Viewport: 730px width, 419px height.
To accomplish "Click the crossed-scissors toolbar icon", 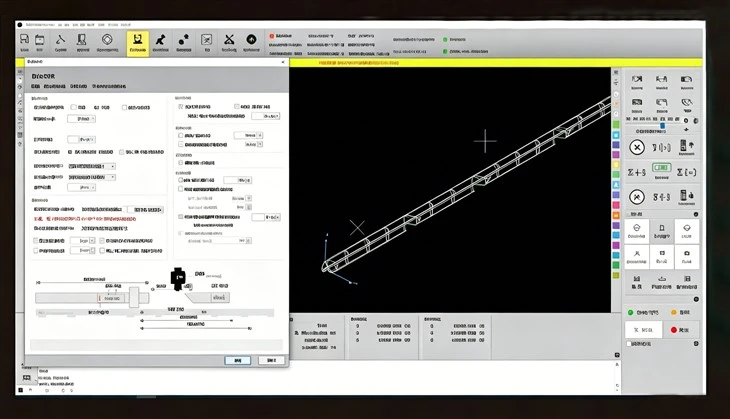I will coord(229,40).
